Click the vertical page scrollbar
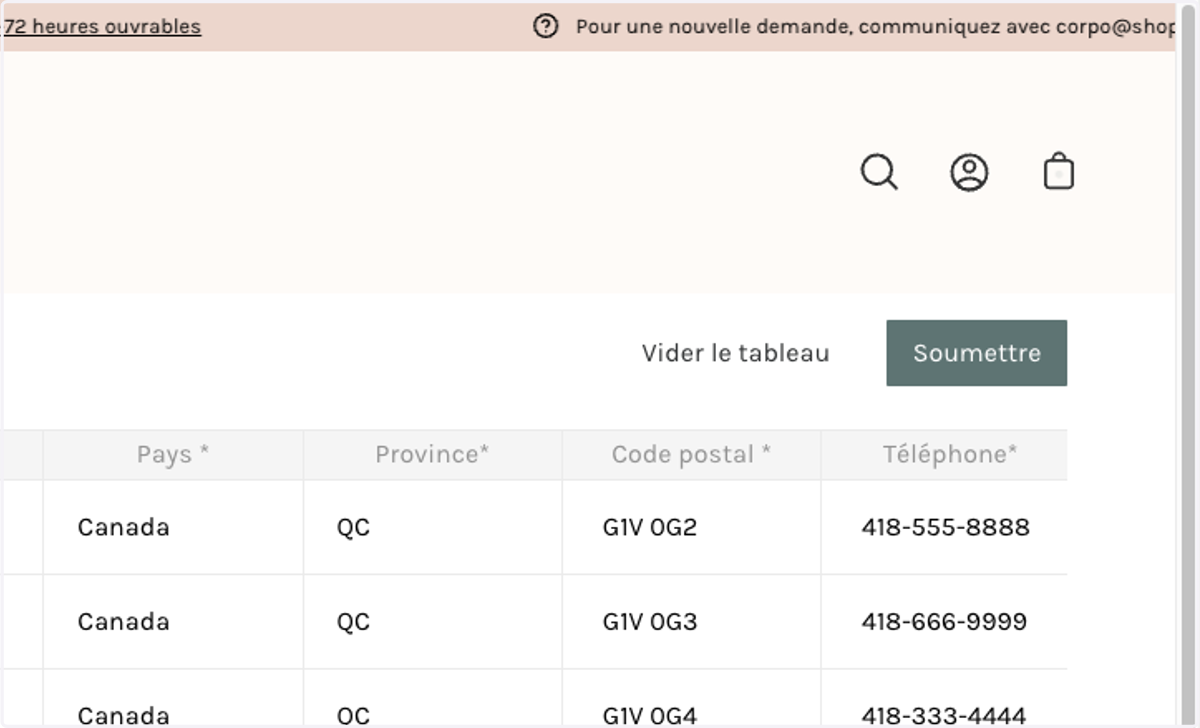1200x728 pixels. (x=1187, y=364)
